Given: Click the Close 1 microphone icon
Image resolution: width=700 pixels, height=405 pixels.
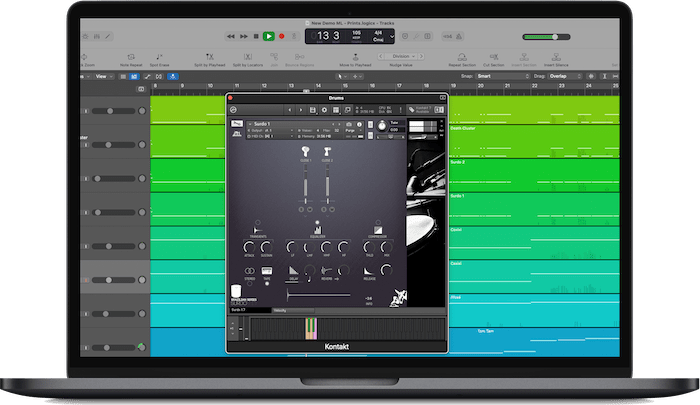Looking at the screenshot, I should pos(305,151).
